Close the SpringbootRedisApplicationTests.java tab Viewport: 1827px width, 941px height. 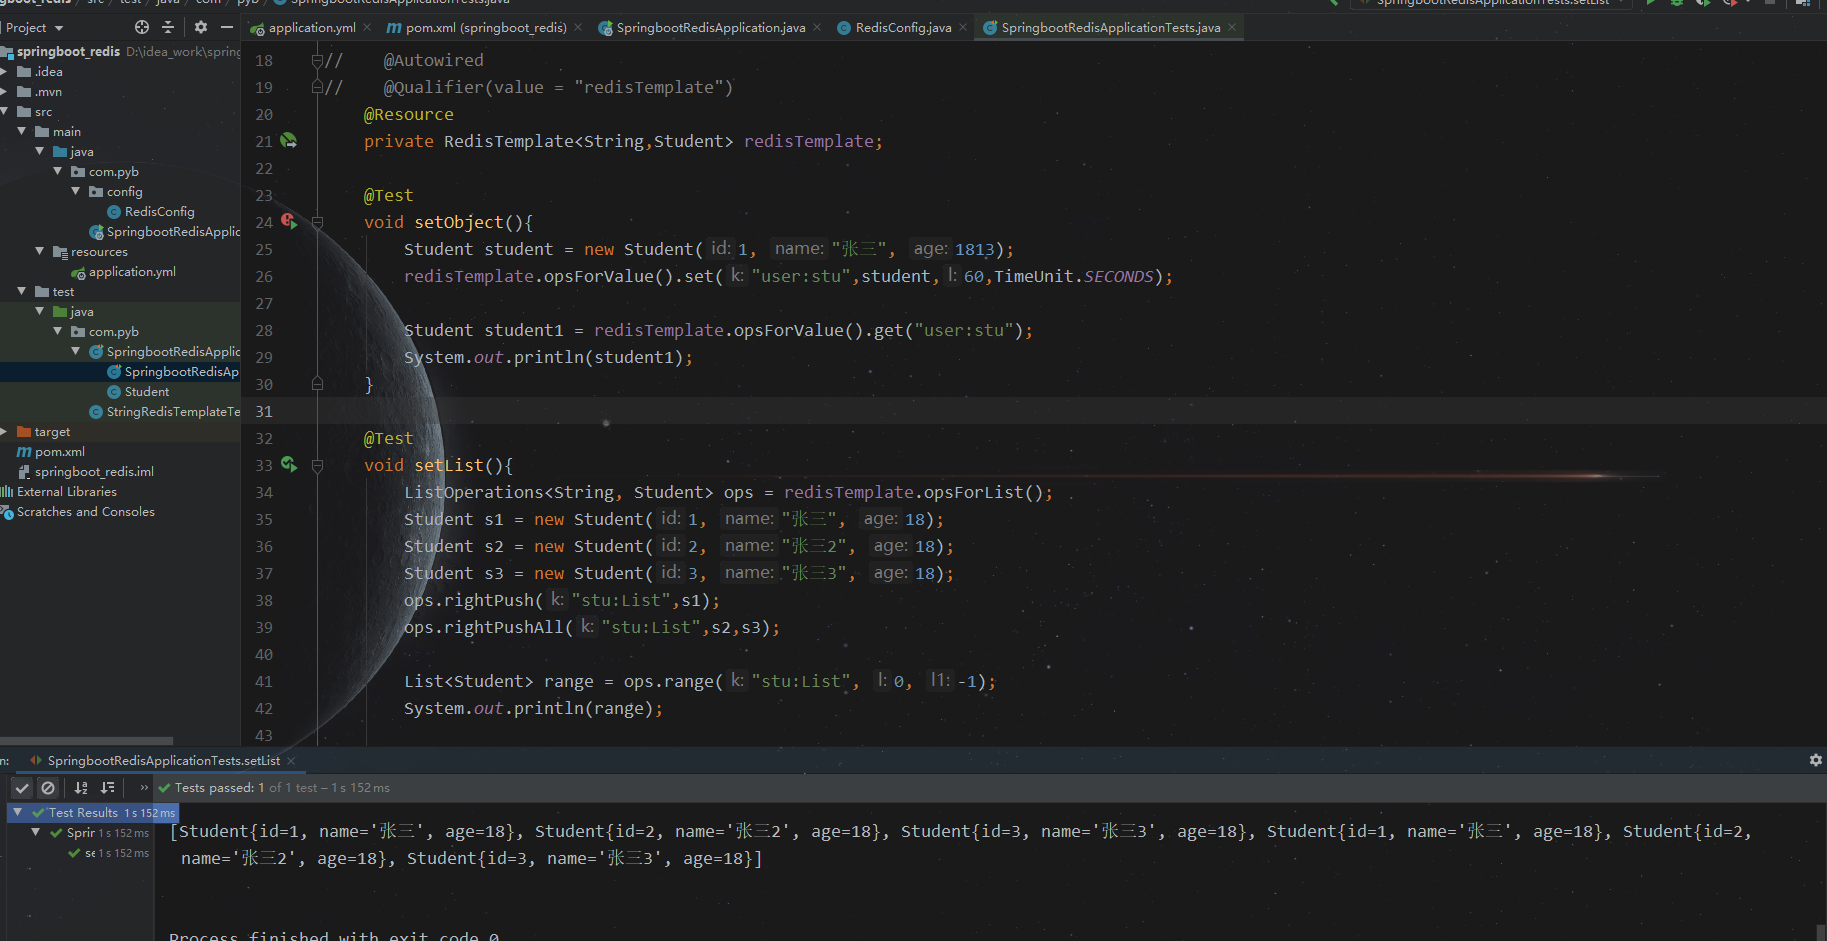(x=1232, y=27)
